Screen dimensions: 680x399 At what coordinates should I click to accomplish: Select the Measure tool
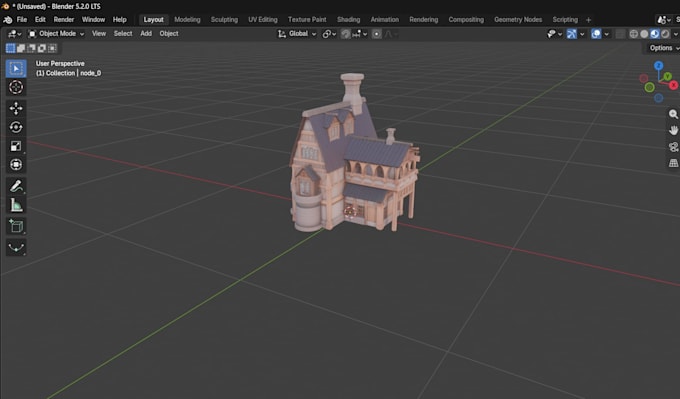(x=16, y=205)
